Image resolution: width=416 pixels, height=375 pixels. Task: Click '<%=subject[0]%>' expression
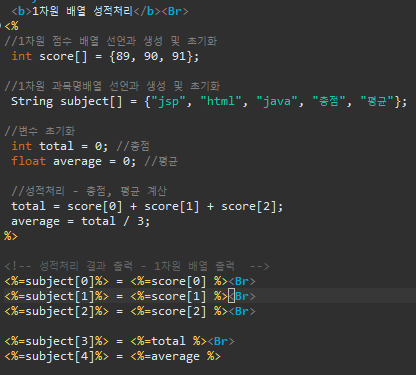[x=56, y=281]
